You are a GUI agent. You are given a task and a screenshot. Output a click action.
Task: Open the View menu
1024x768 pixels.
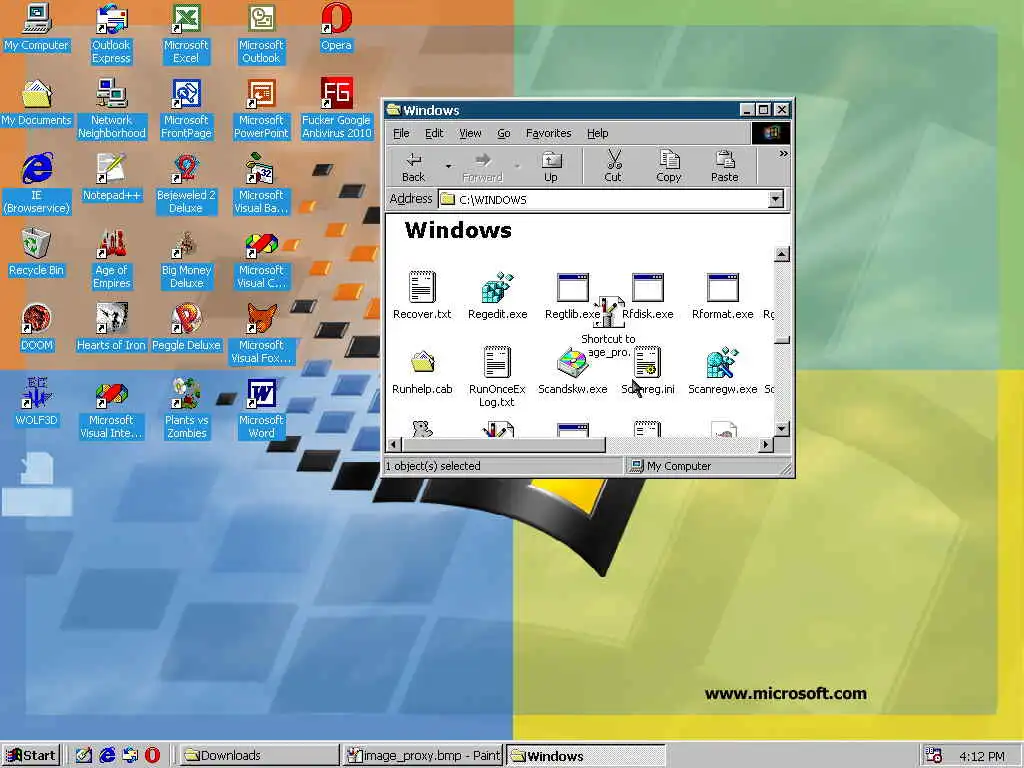click(470, 133)
